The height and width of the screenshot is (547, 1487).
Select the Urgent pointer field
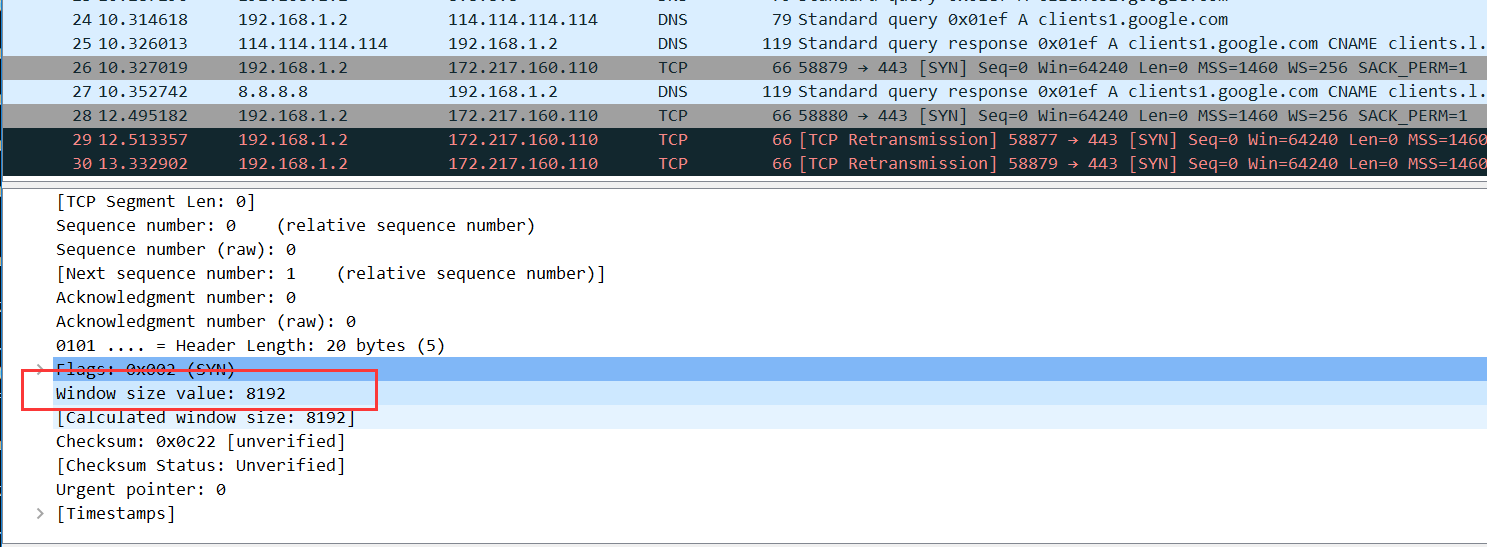pos(141,490)
